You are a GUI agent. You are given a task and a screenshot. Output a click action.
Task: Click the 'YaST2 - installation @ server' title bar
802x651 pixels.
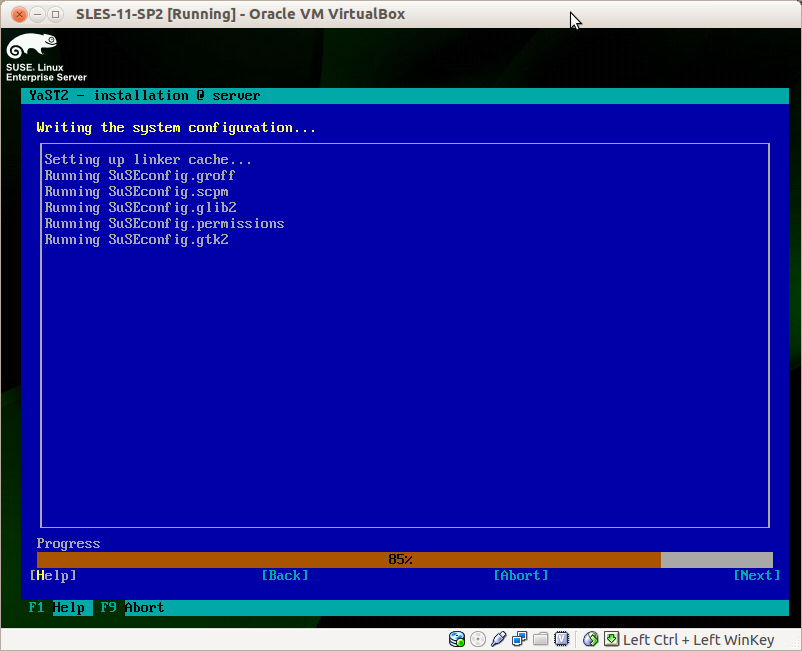(405, 96)
